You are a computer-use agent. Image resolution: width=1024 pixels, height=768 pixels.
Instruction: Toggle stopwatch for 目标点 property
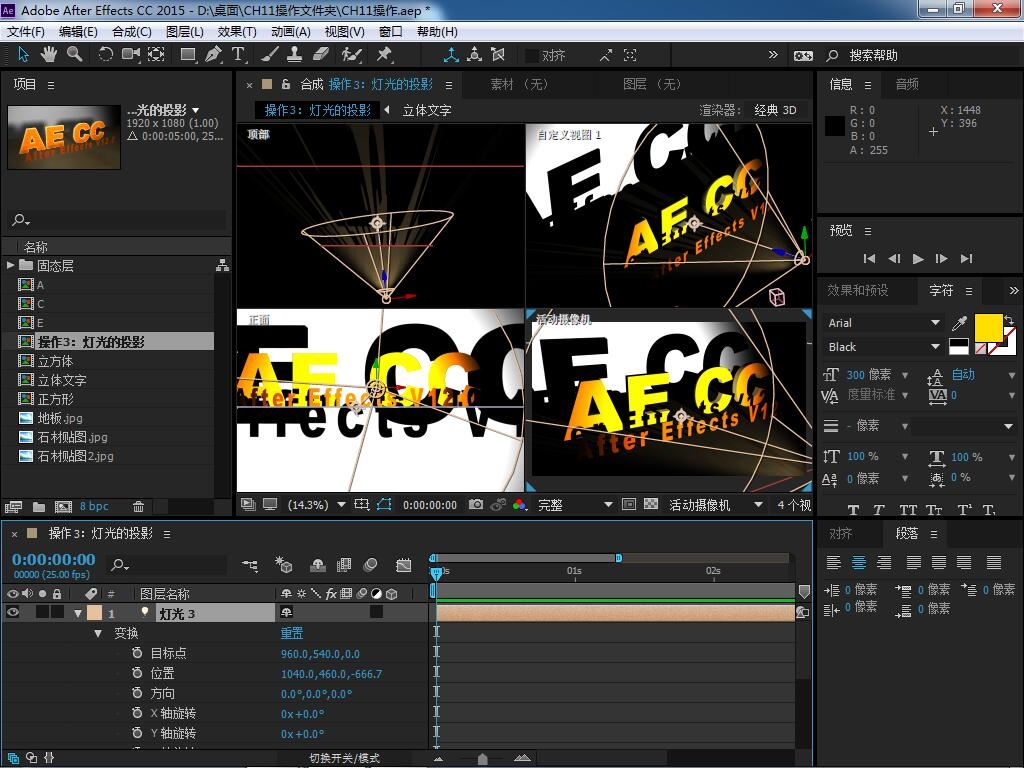137,653
